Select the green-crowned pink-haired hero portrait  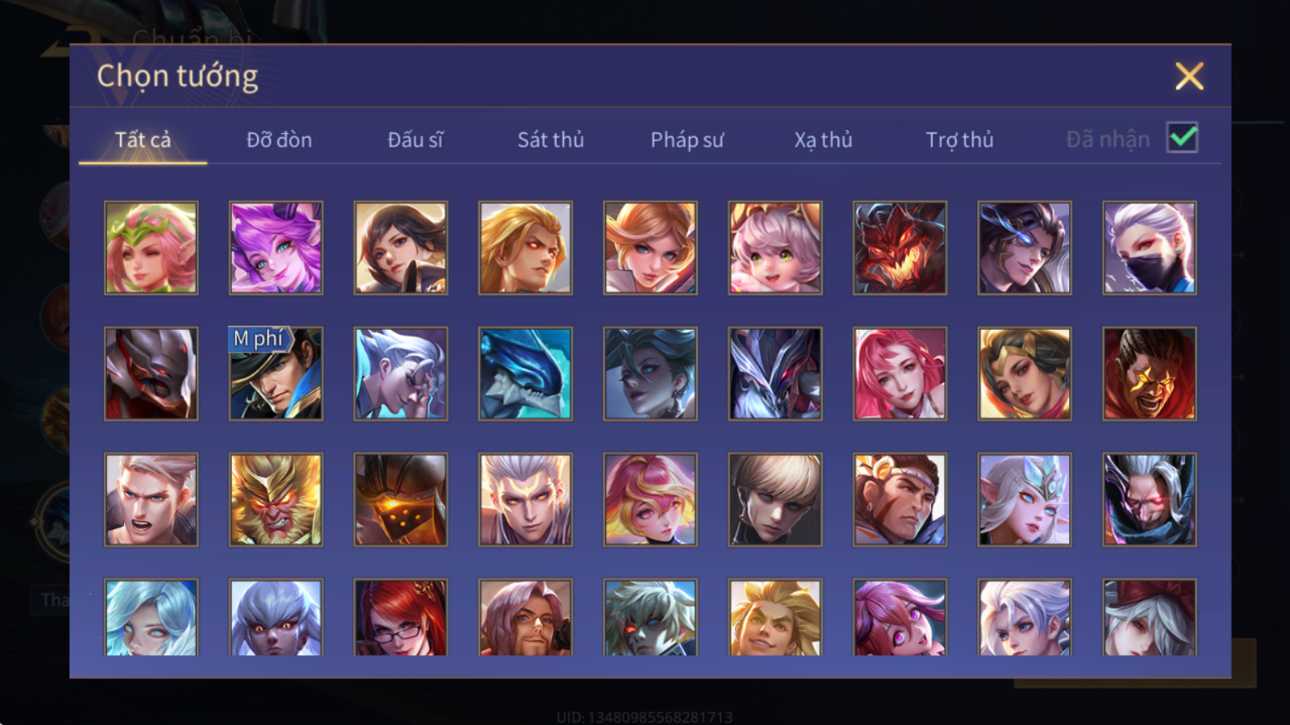coord(151,248)
